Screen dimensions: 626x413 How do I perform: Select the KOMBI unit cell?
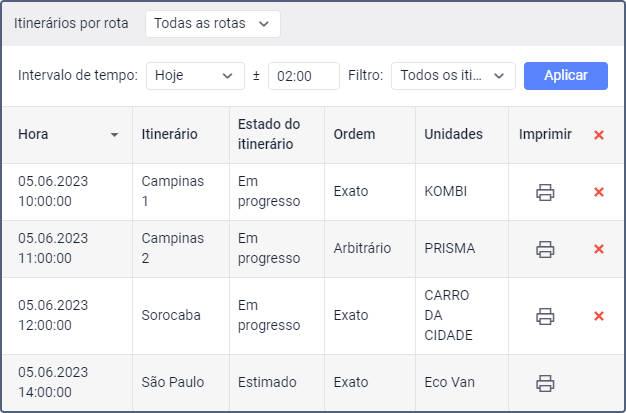point(447,192)
